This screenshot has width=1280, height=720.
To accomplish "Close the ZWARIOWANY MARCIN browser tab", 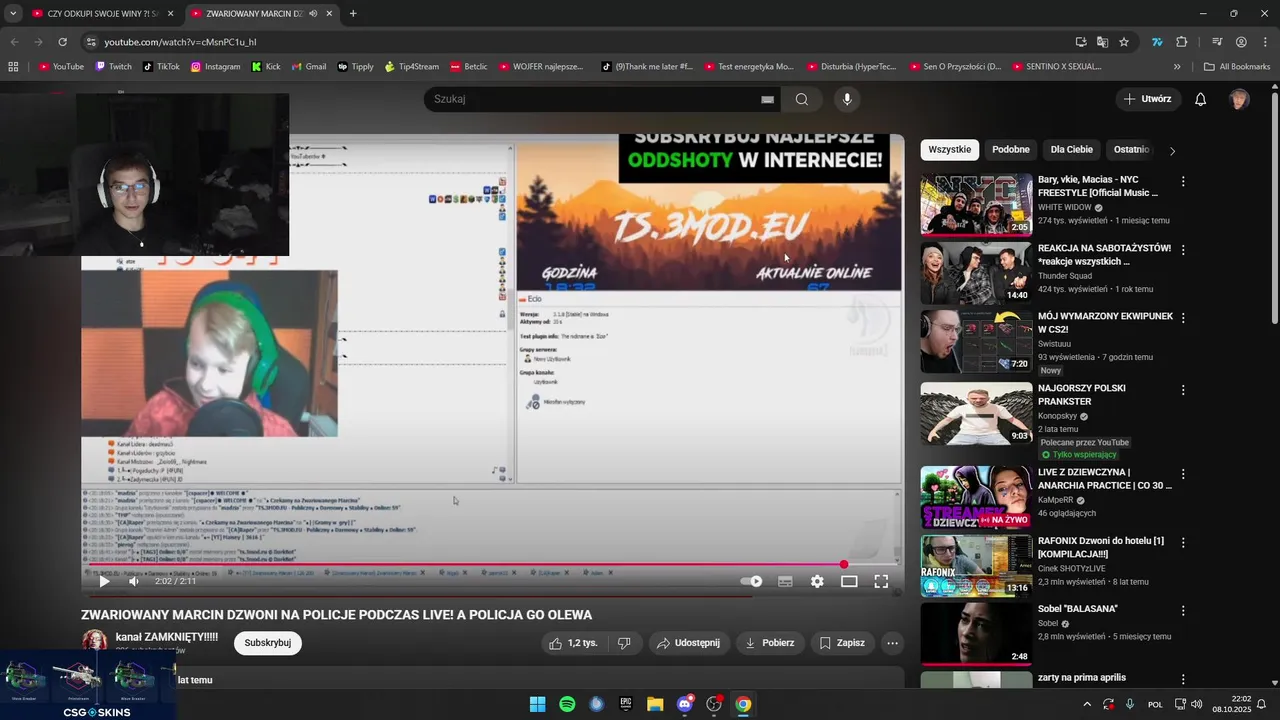I will click(x=329, y=14).
